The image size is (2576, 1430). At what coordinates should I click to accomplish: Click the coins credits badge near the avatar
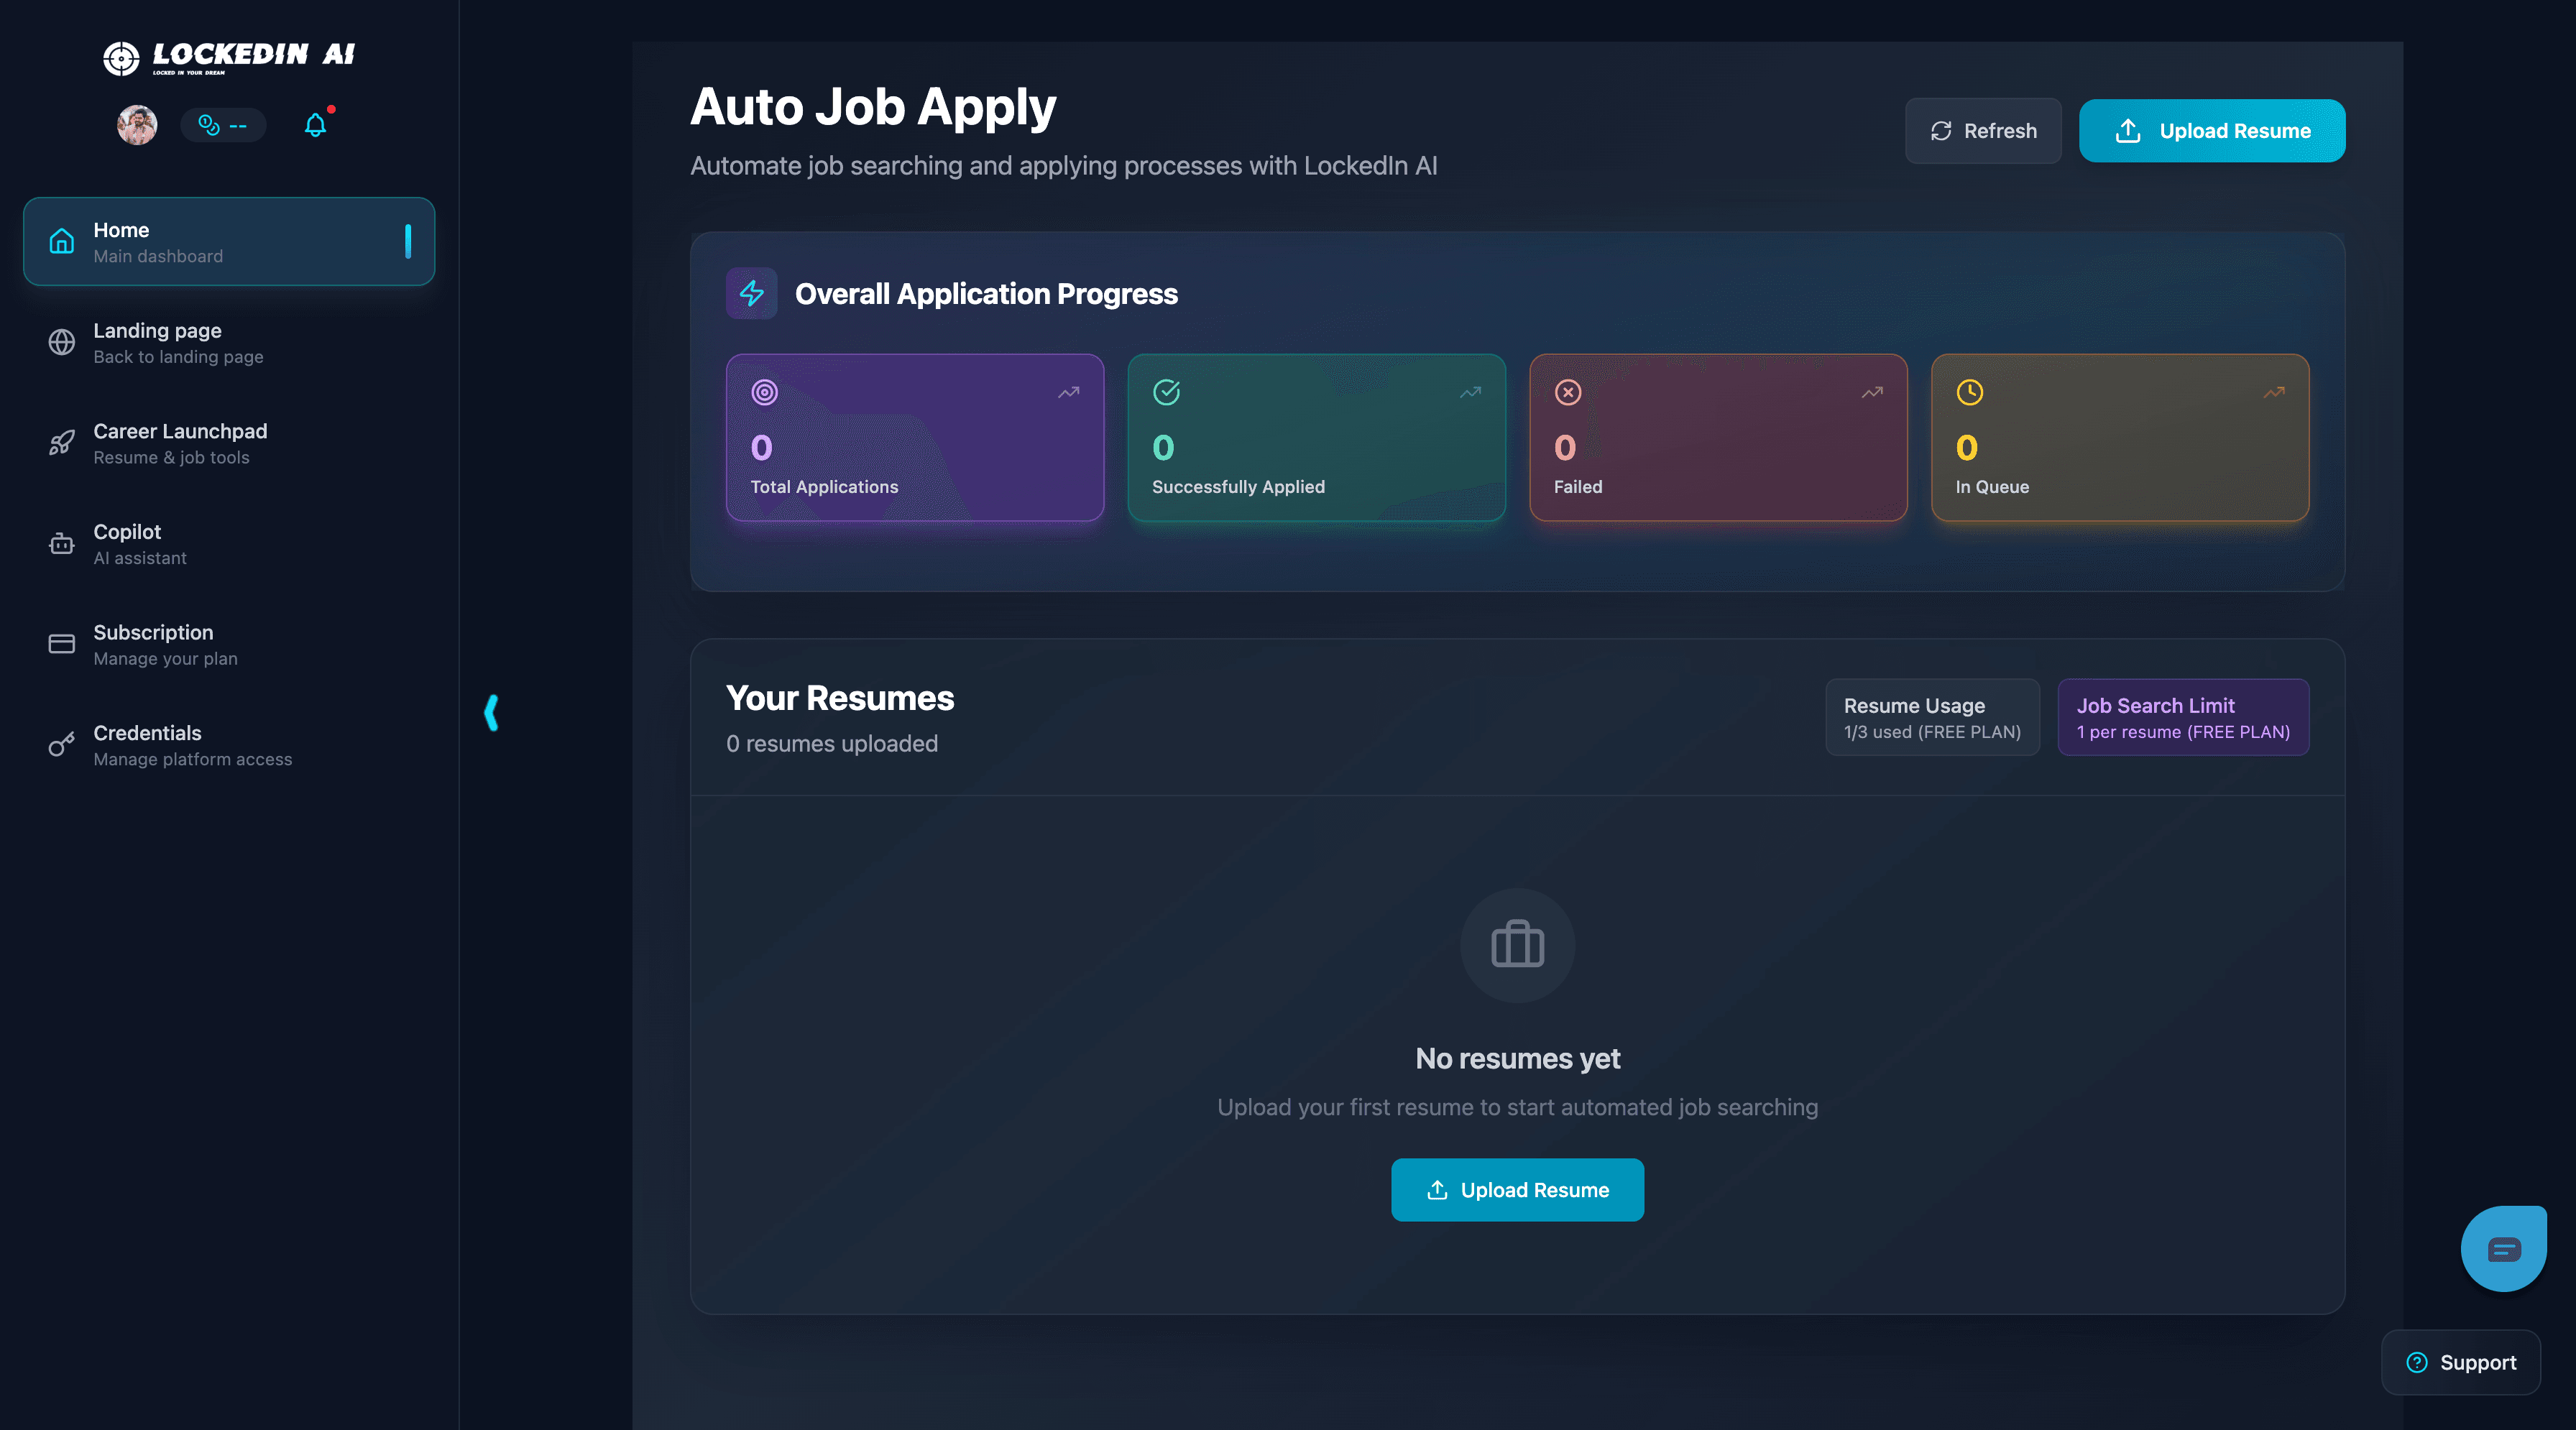pyautogui.click(x=222, y=125)
